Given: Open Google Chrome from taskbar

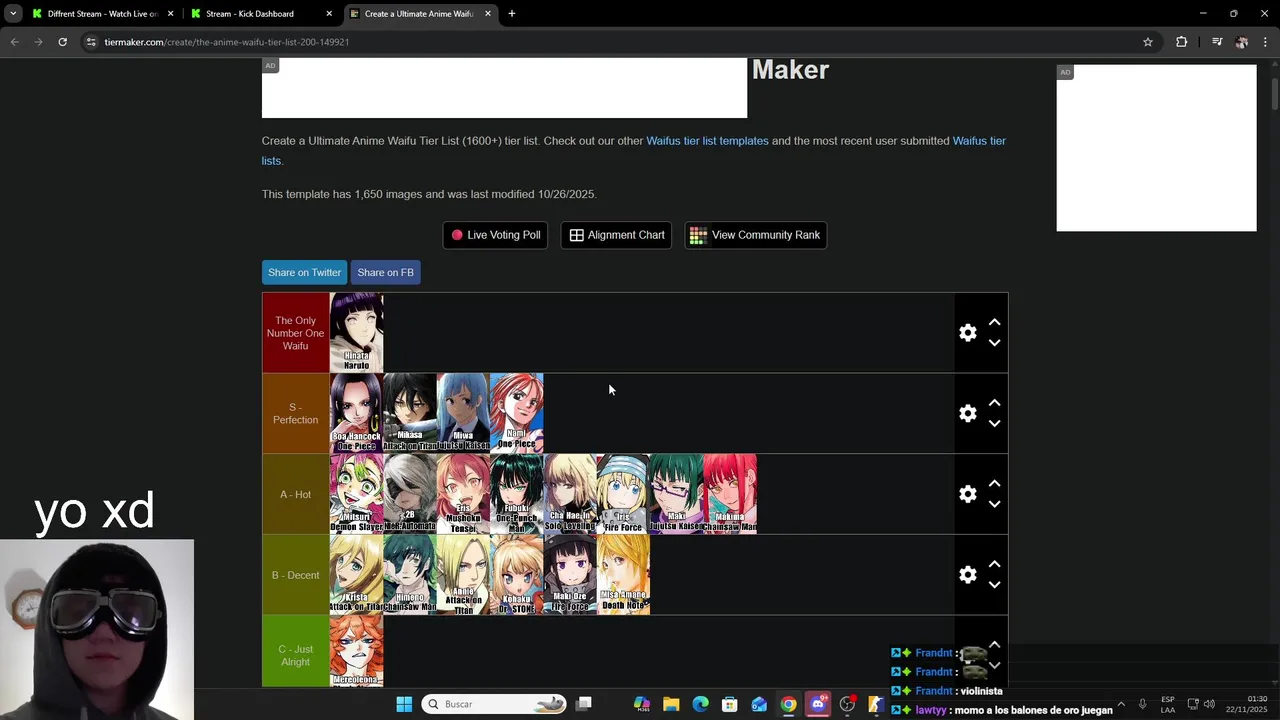Looking at the screenshot, I should pos(789,704).
